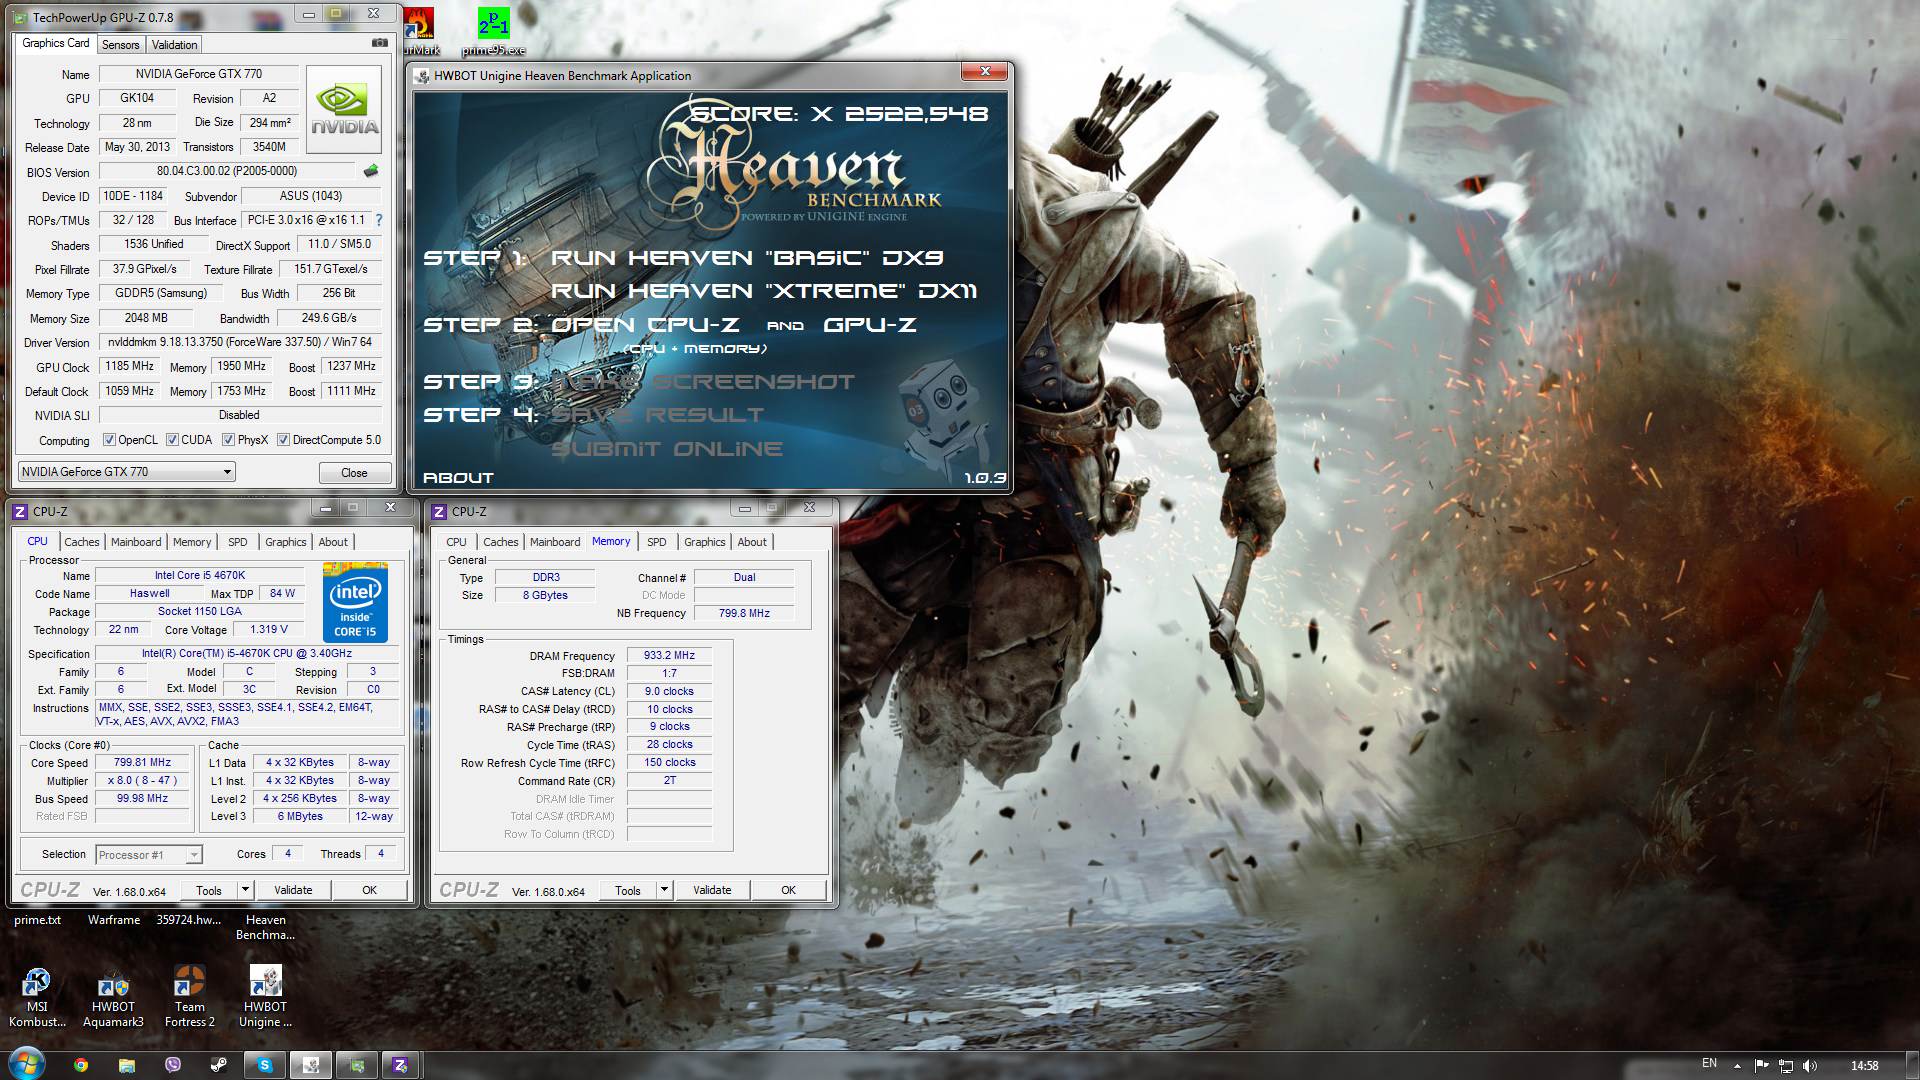Click Run Heaven "Basic" DX9

click(747, 258)
